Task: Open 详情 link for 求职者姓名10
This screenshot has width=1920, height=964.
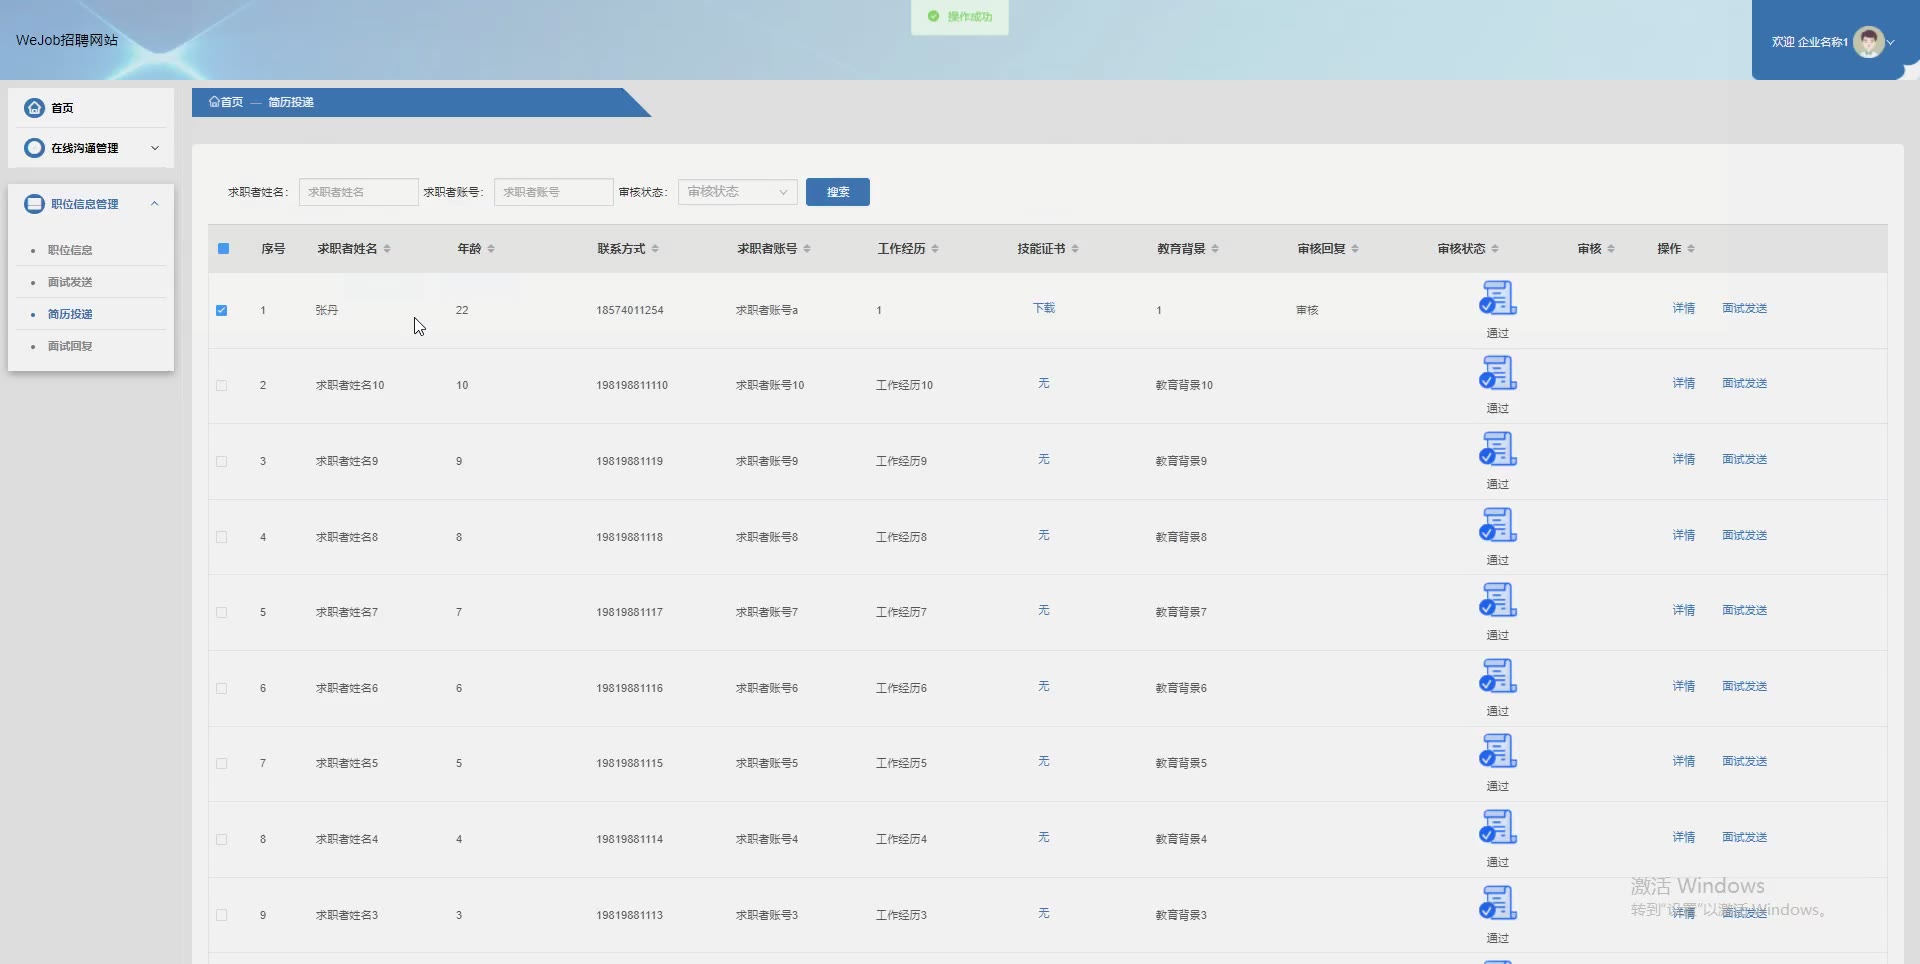Action: (1683, 383)
